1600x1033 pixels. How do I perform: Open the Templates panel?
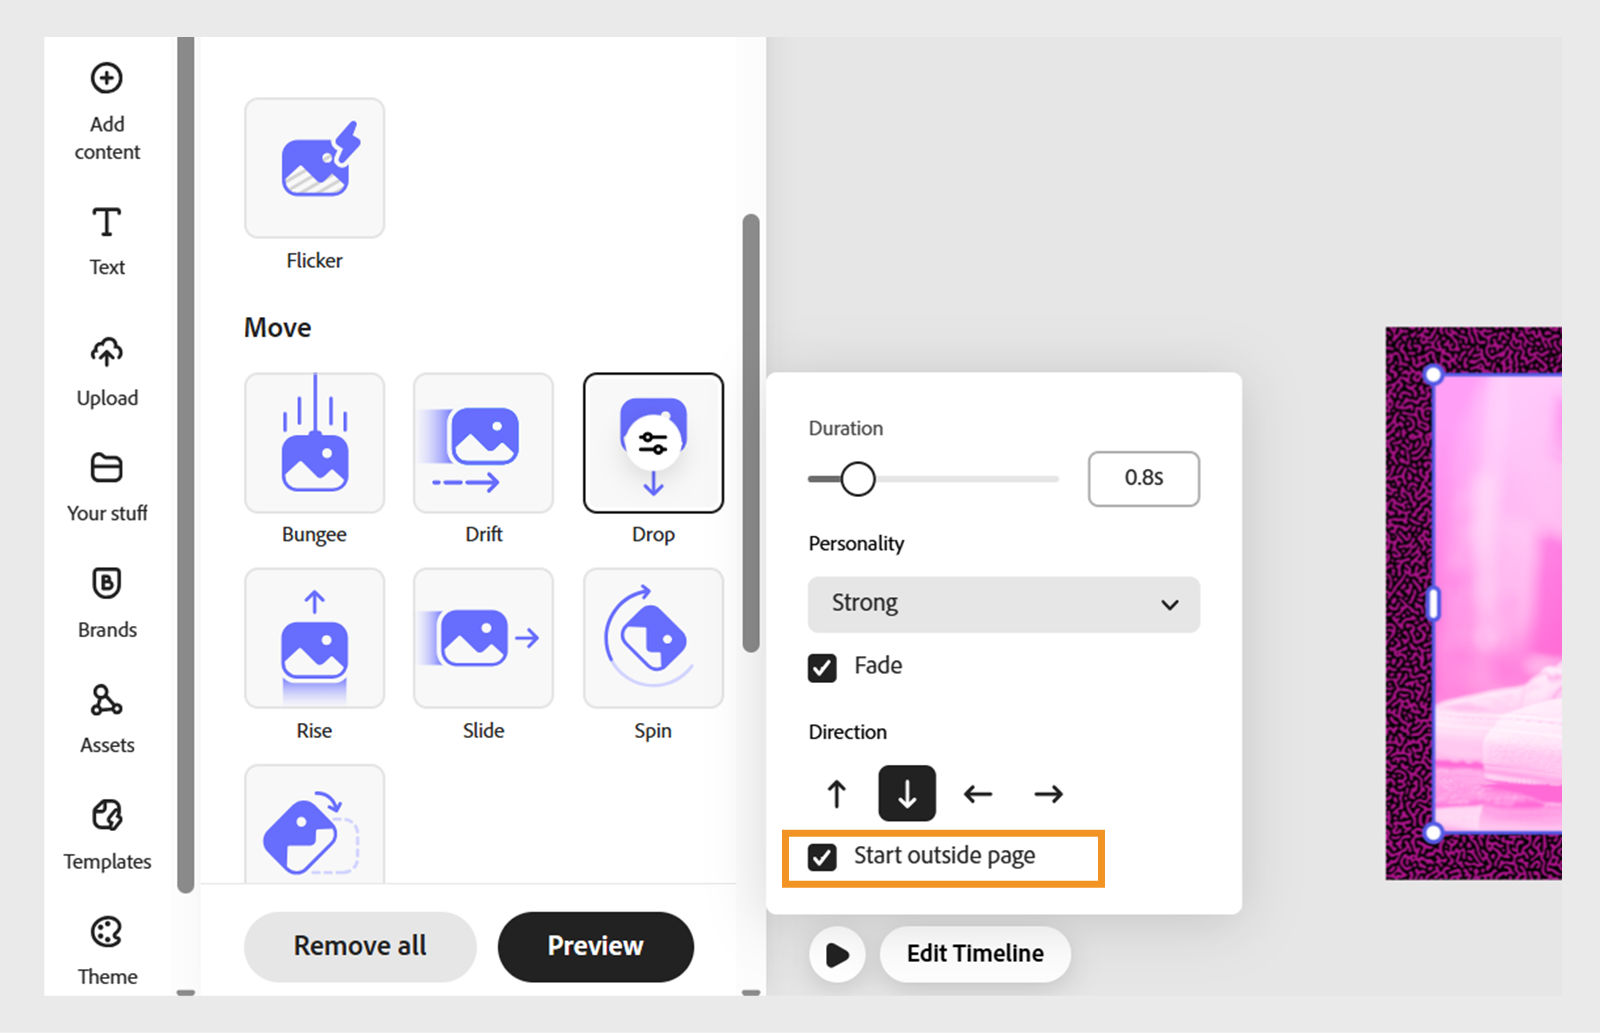tap(106, 833)
